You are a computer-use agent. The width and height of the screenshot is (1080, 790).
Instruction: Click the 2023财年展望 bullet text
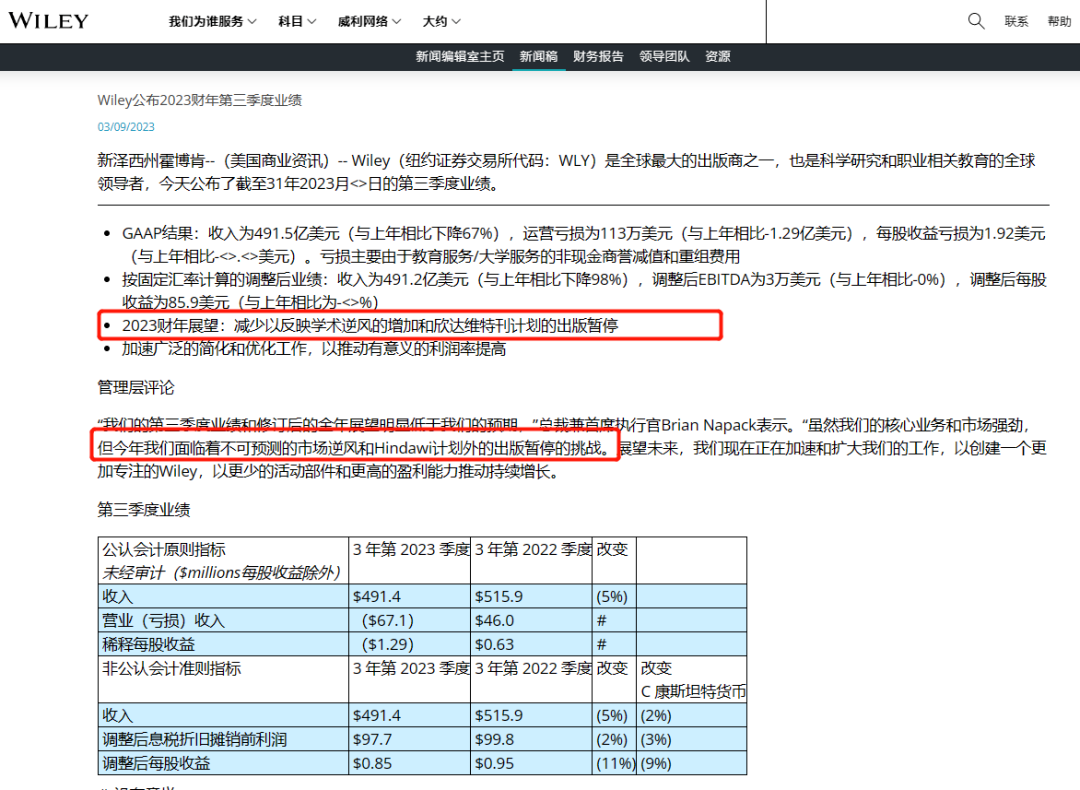[x=370, y=325]
